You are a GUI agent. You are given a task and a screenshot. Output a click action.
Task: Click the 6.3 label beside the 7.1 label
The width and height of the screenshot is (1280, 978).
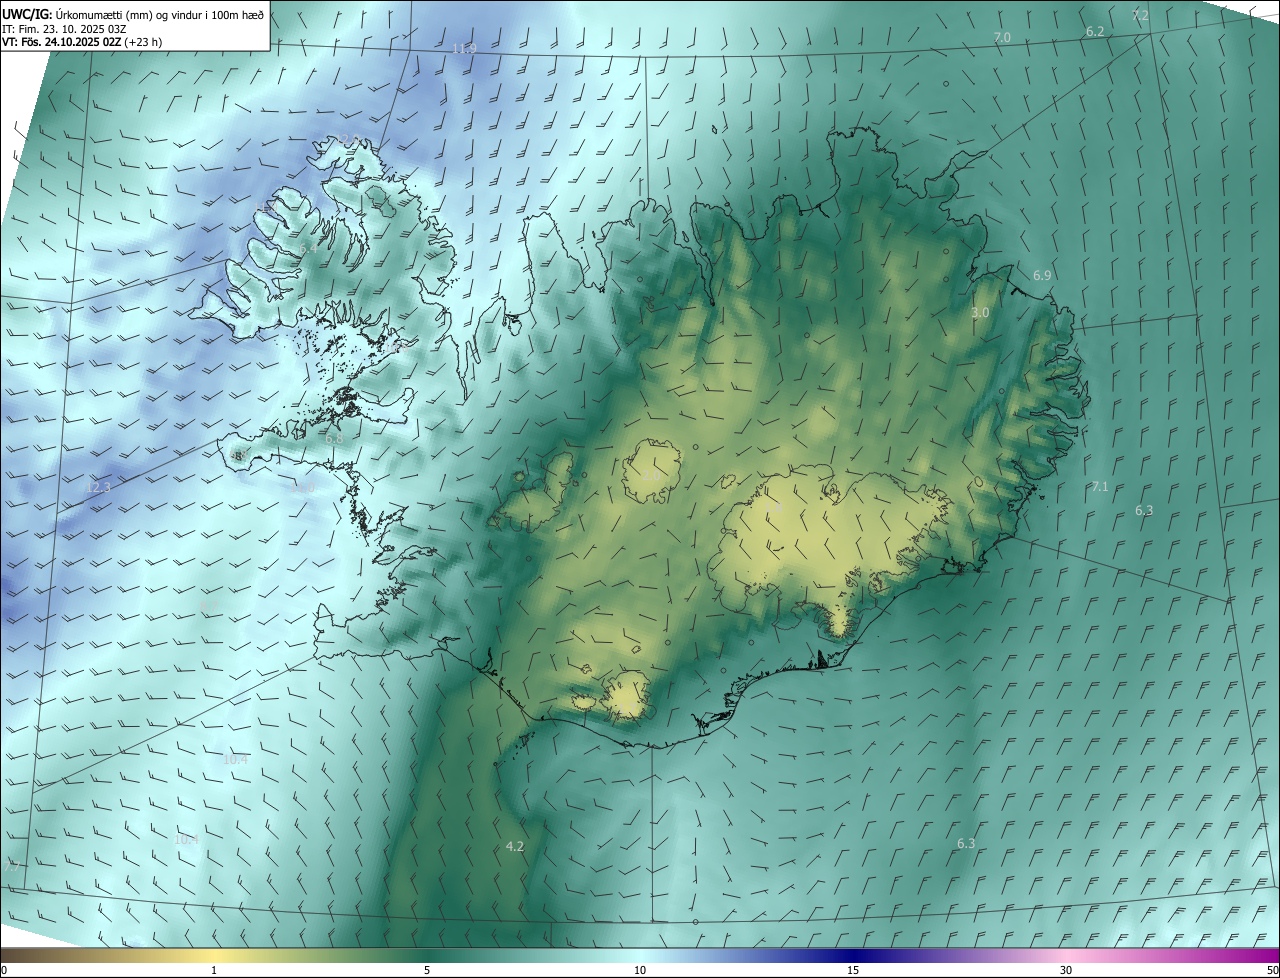[1144, 511]
